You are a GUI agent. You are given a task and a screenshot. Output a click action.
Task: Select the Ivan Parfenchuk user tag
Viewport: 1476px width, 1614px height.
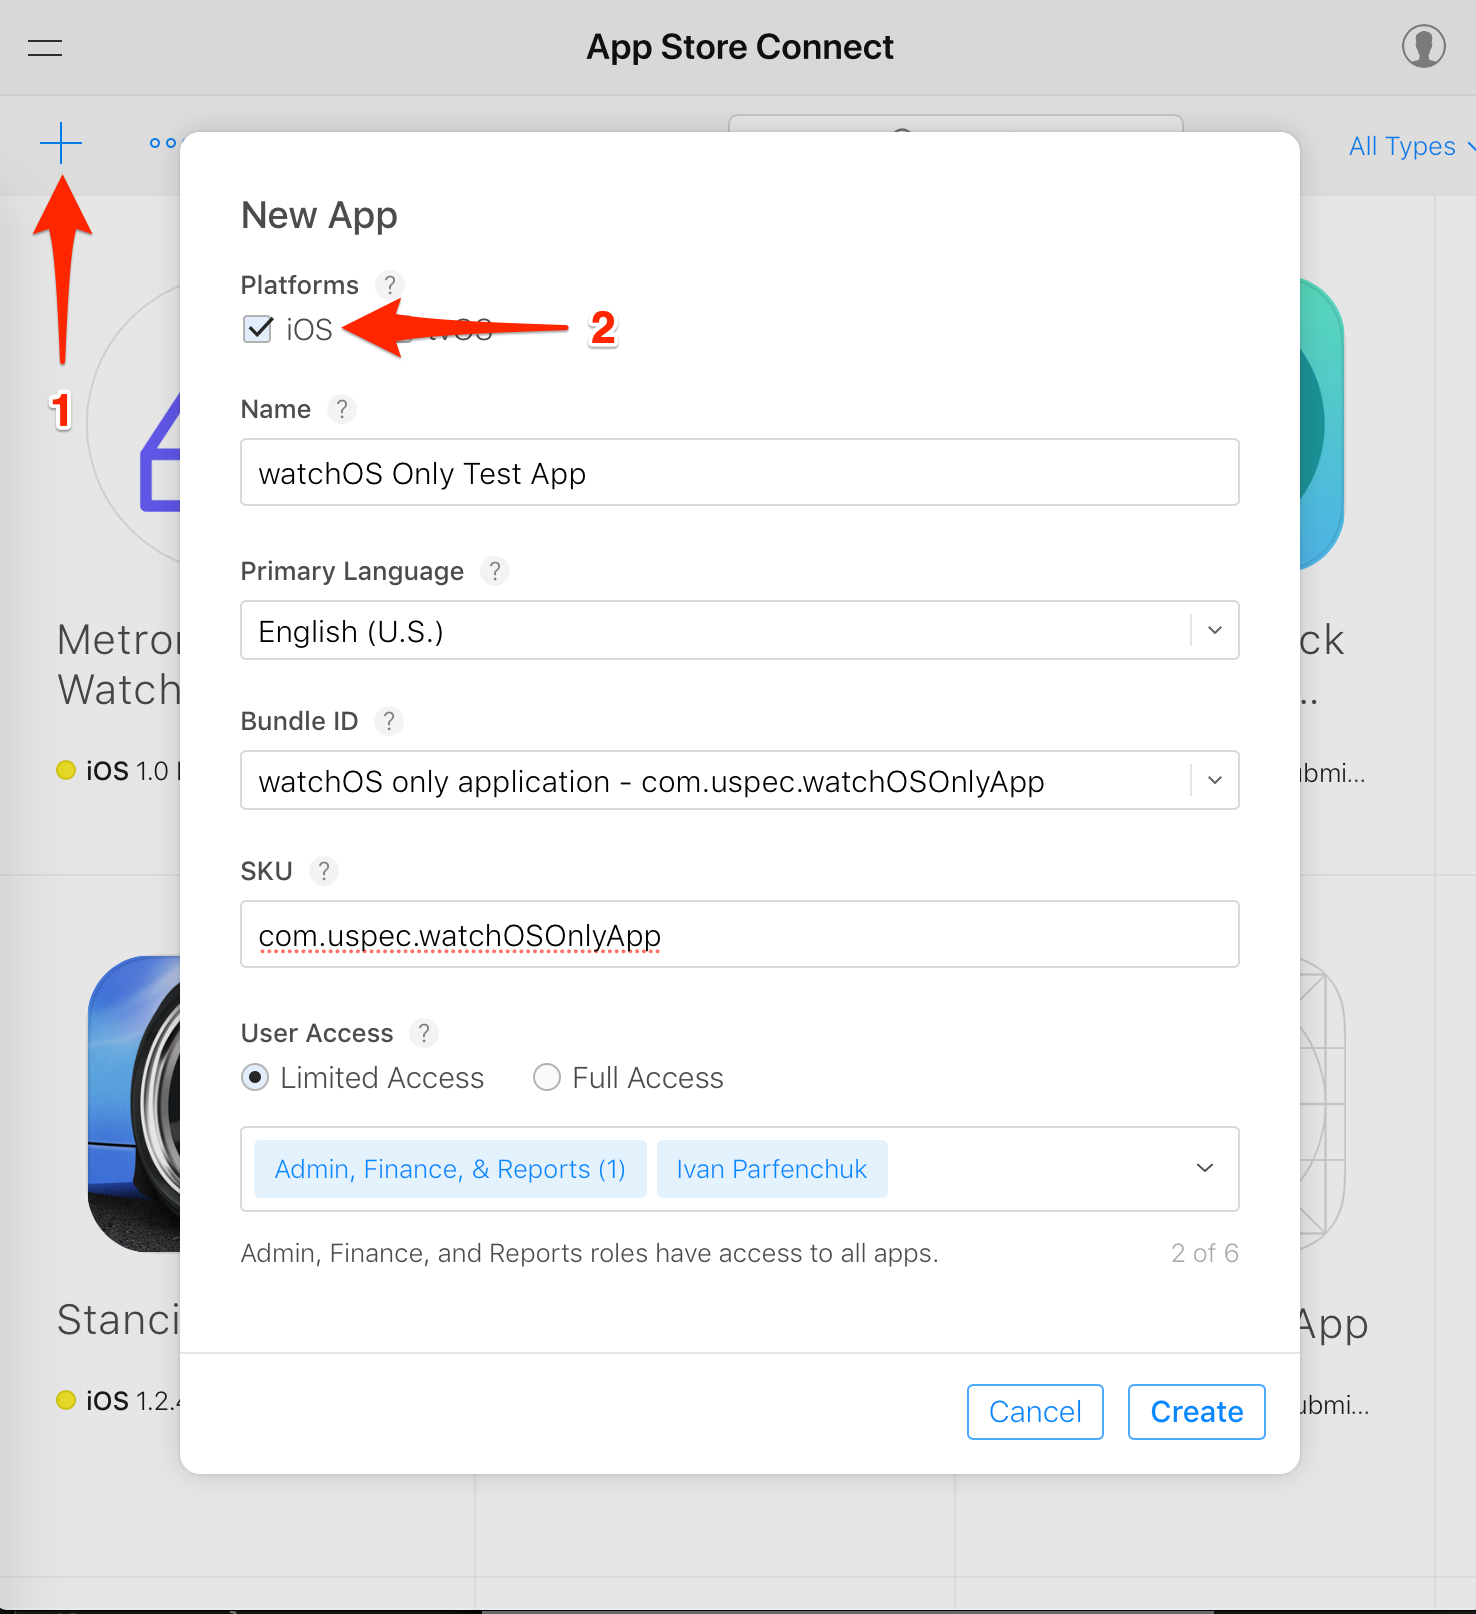(x=772, y=1169)
